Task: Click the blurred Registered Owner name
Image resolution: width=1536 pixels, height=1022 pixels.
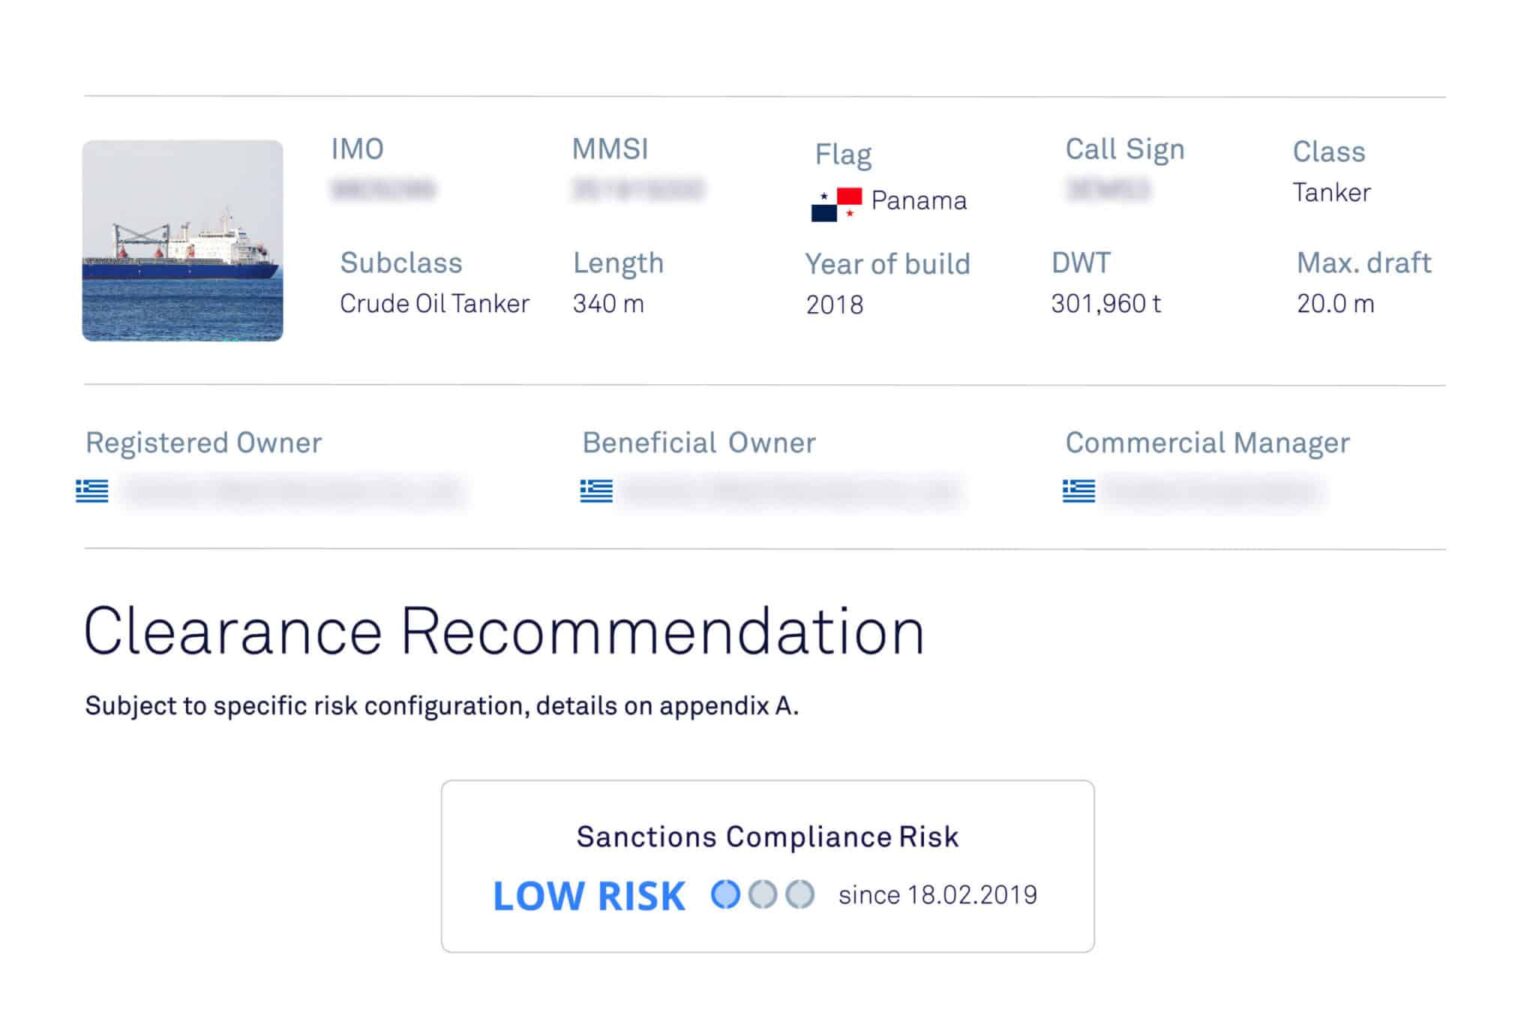Action: click(x=292, y=491)
